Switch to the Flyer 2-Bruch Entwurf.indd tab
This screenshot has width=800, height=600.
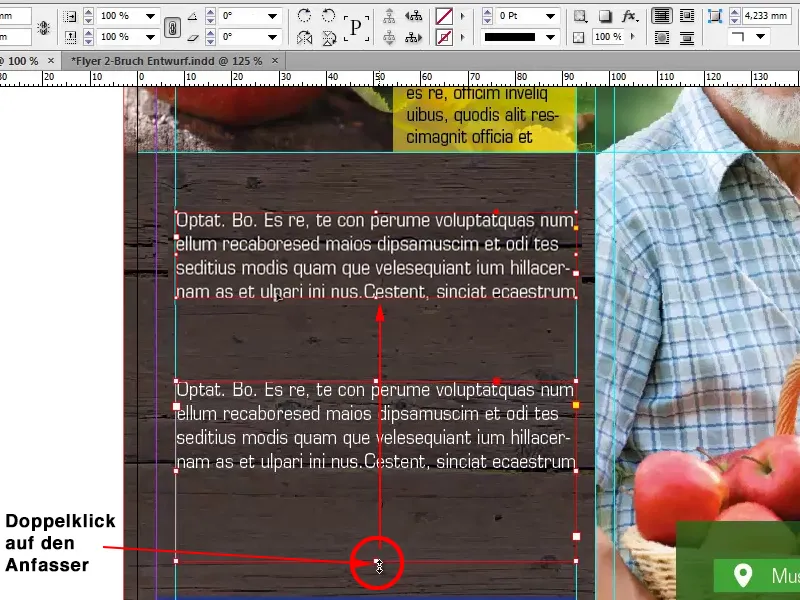click(x=167, y=61)
